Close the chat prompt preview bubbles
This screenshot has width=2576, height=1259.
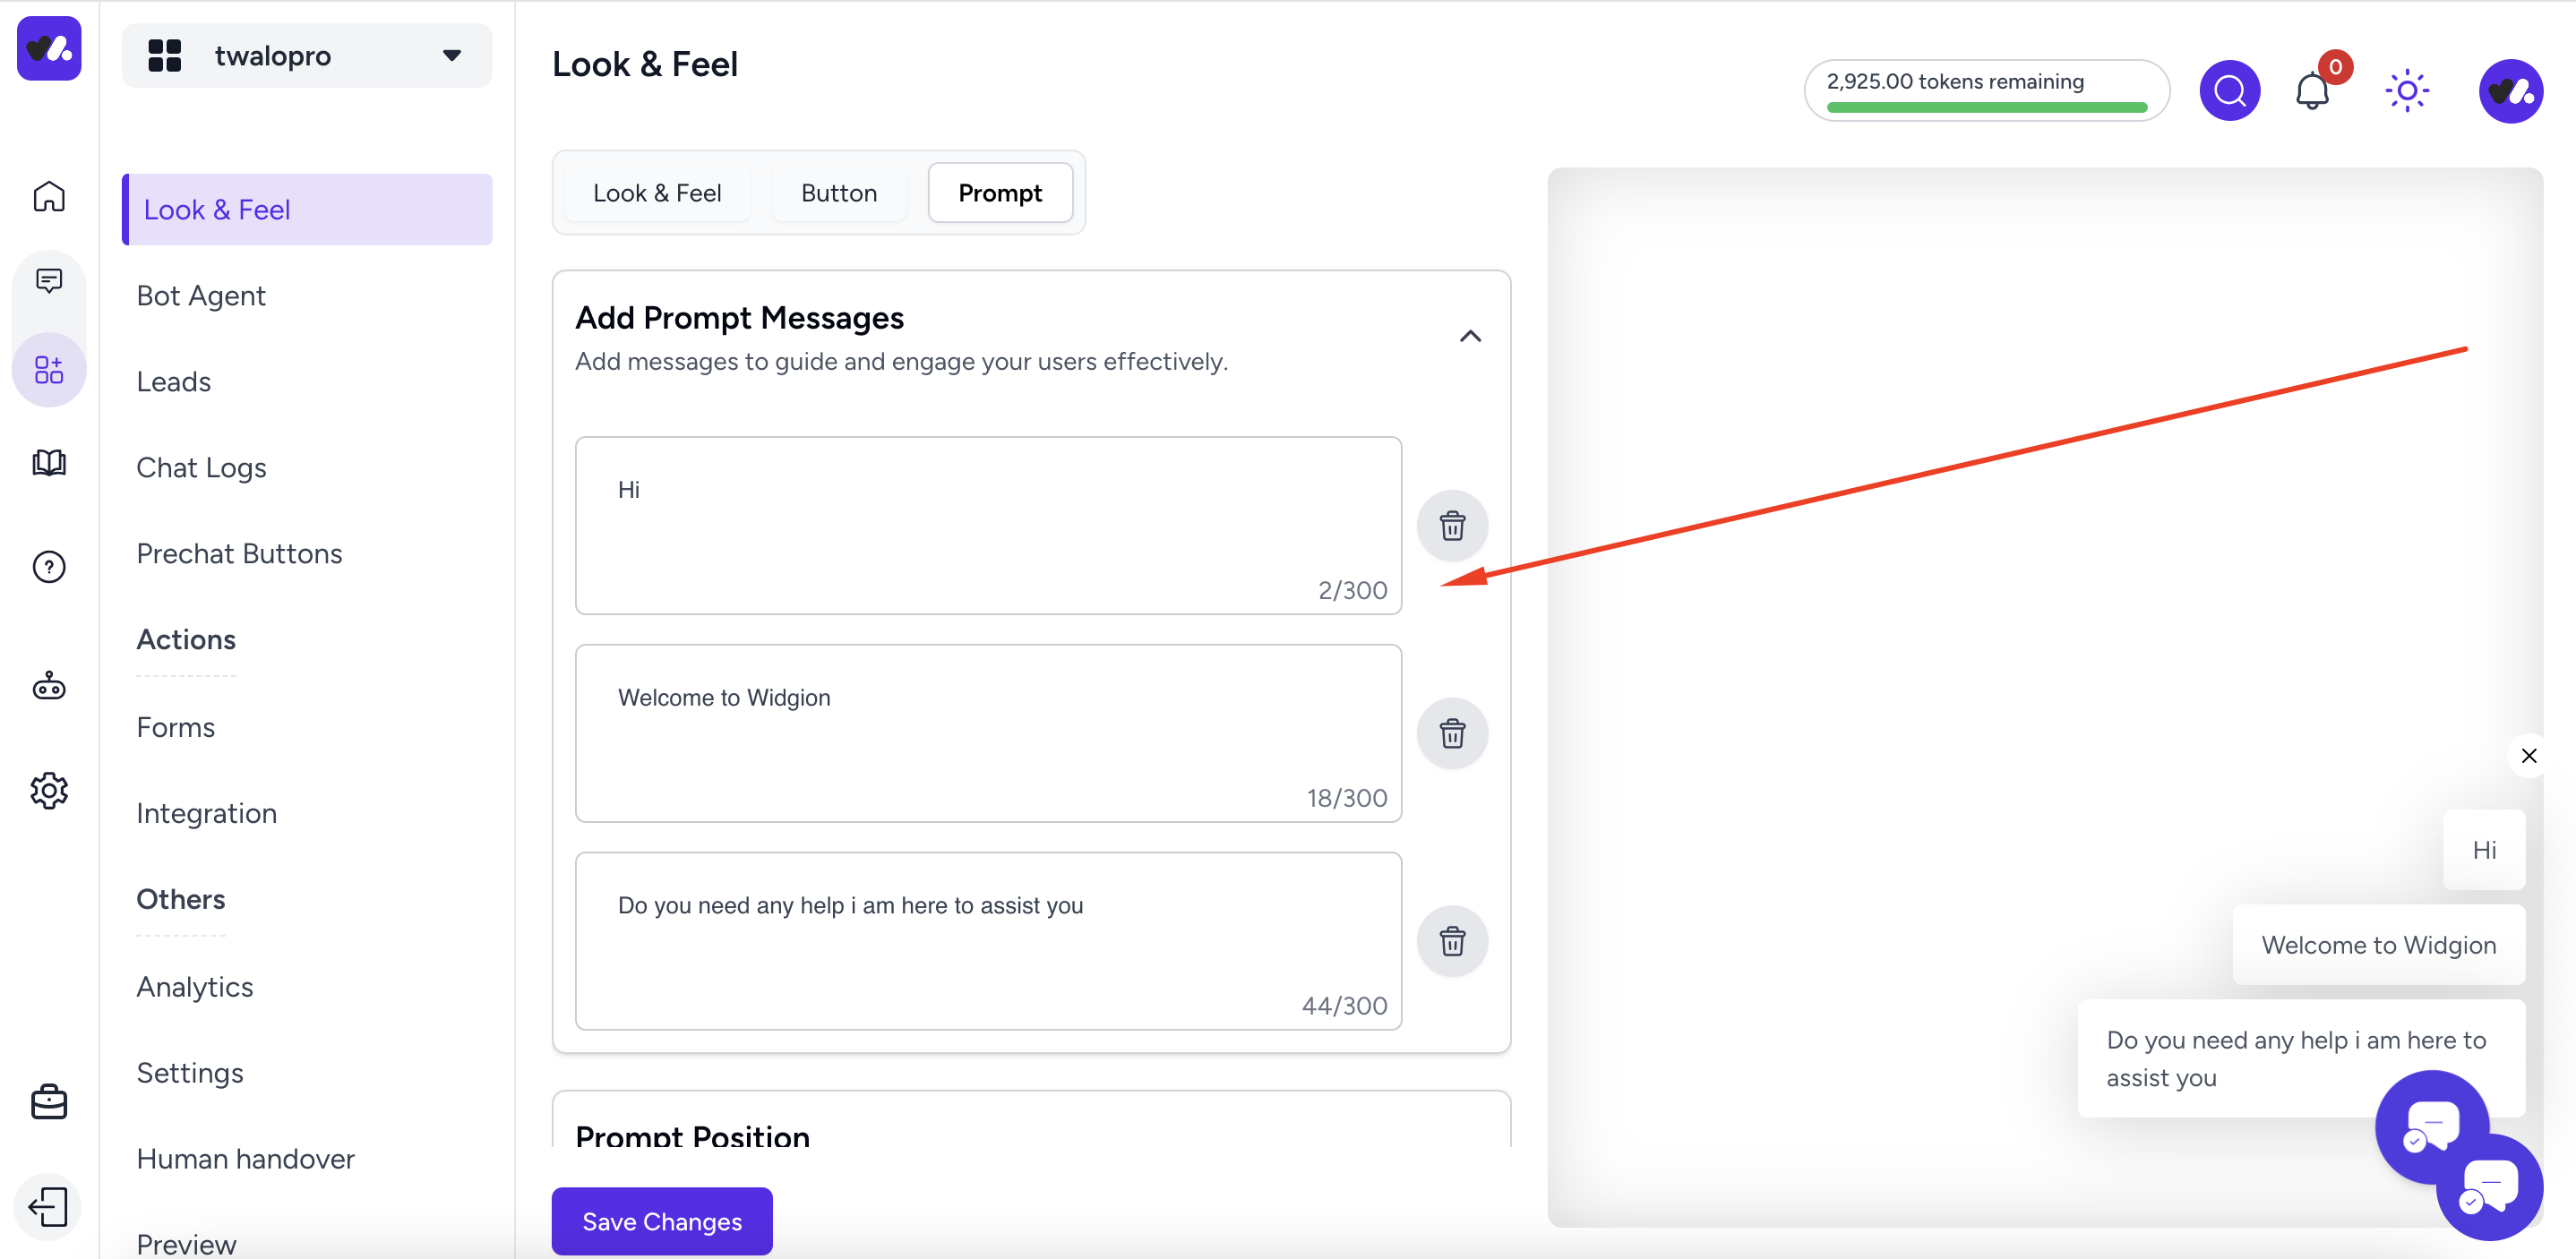point(2528,756)
